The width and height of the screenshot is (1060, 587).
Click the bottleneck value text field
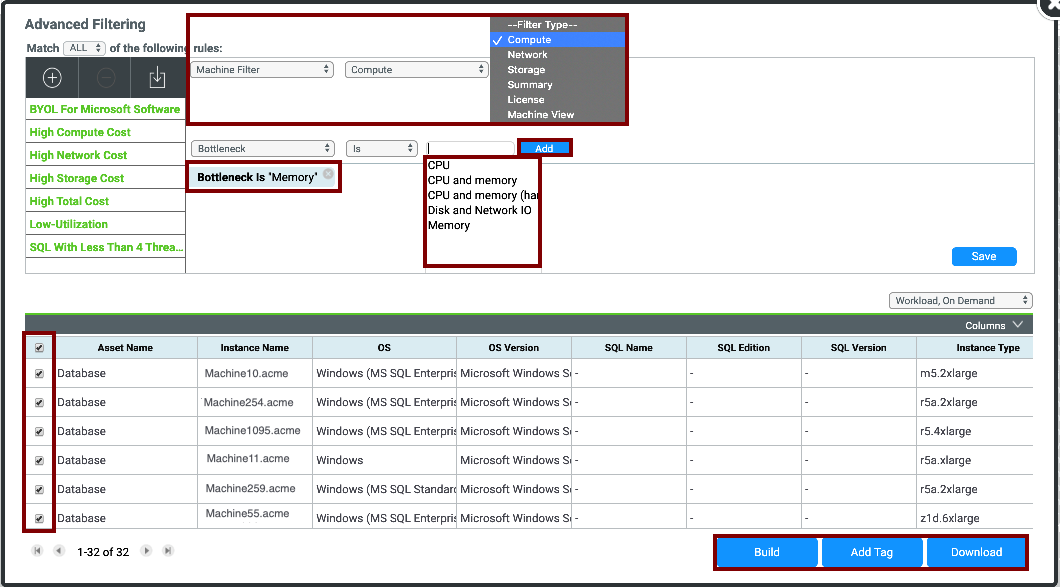pos(470,148)
